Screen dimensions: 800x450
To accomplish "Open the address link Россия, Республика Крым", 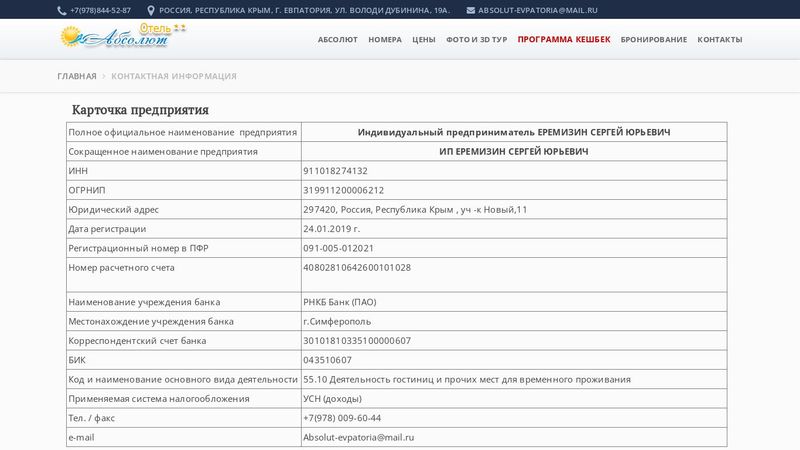I will coord(305,10).
